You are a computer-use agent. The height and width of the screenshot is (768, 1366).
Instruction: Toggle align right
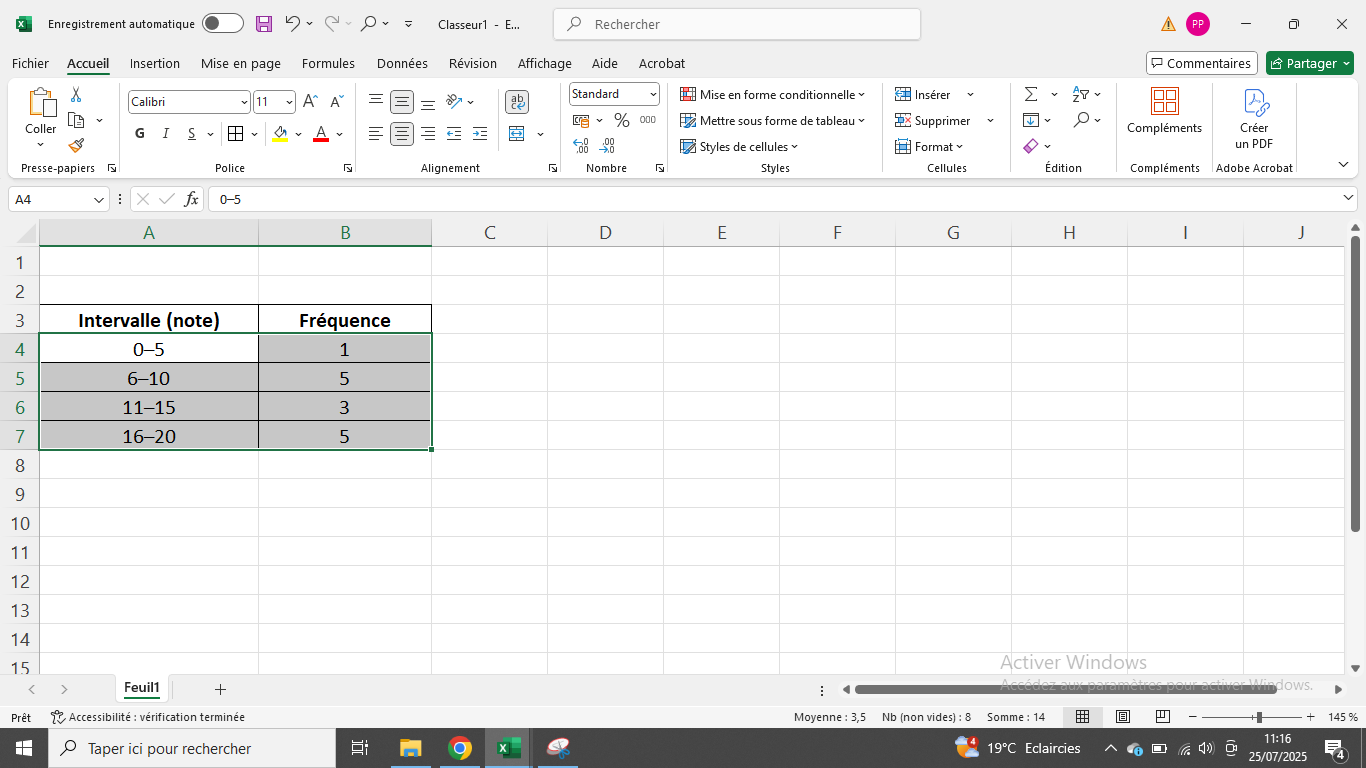tap(428, 134)
